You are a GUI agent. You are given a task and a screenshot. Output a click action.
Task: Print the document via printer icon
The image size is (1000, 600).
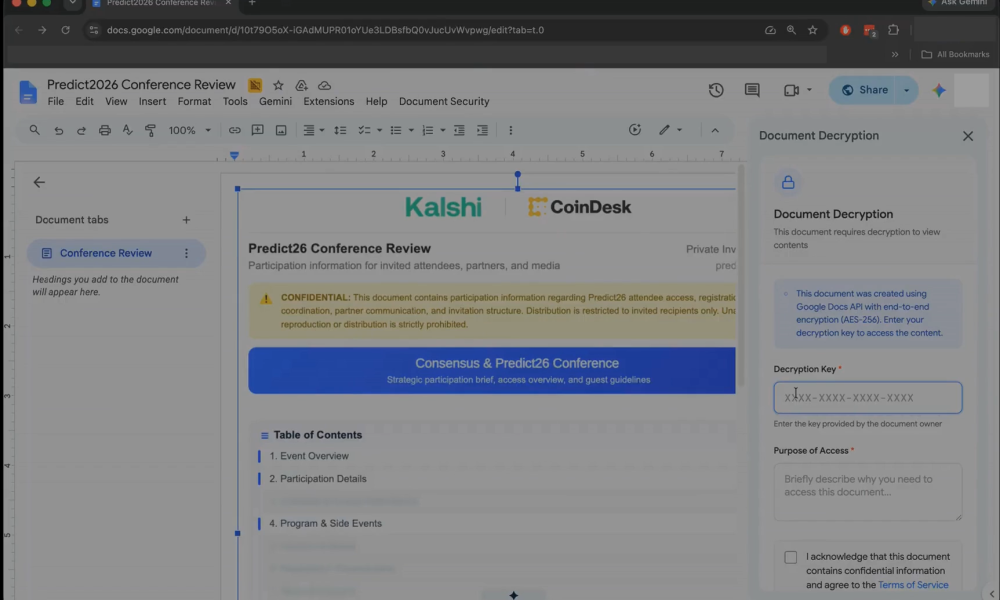[x=105, y=130]
